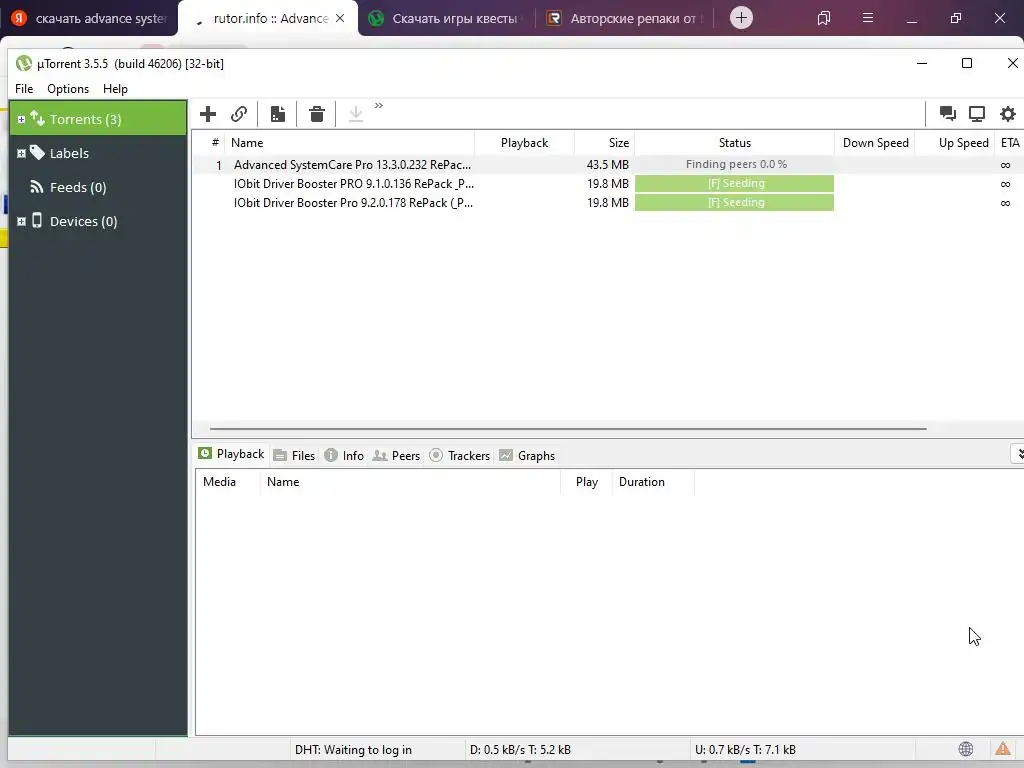Sort by the Status column header

[x=735, y=143]
